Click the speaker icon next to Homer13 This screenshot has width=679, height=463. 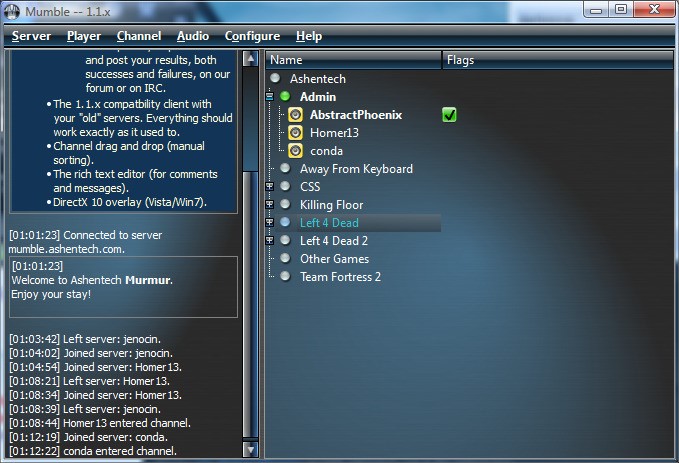295,133
